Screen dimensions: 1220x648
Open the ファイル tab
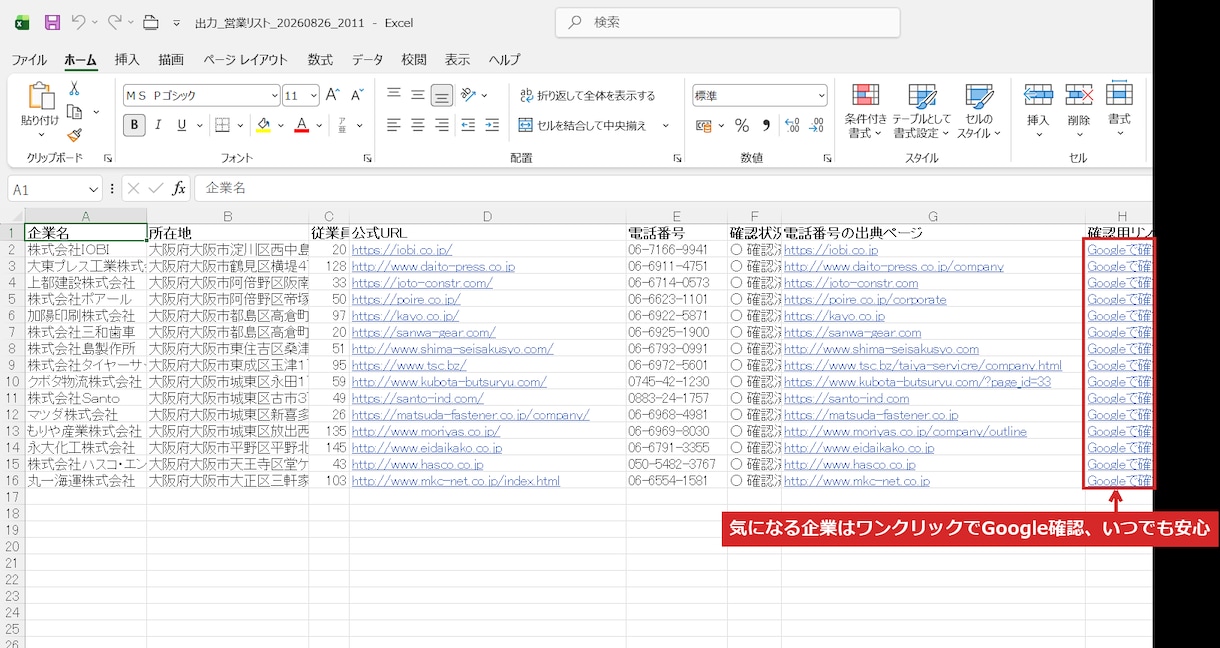[29, 60]
